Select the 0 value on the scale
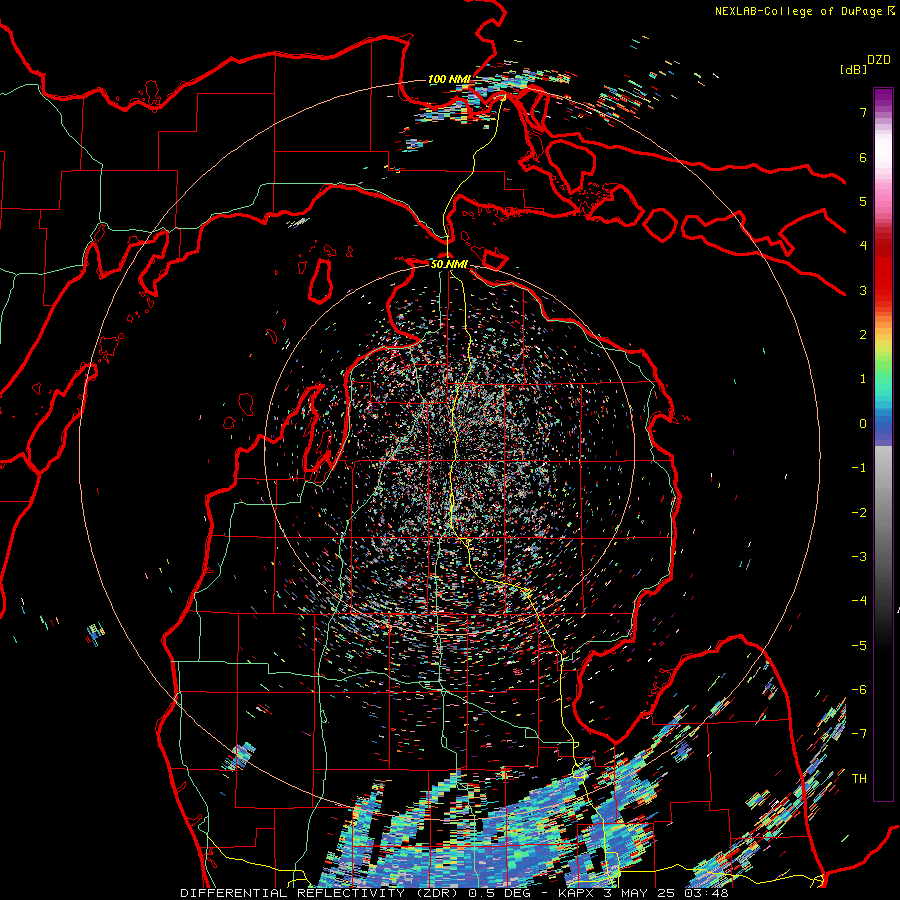 pyautogui.click(x=863, y=424)
